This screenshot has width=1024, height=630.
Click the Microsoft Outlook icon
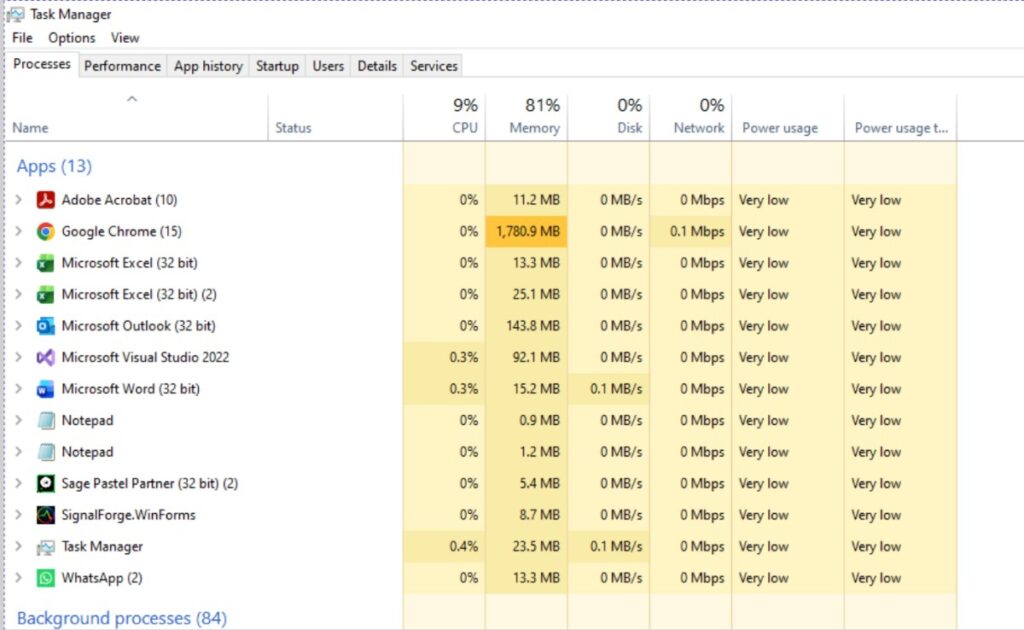(x=45, y=326)
